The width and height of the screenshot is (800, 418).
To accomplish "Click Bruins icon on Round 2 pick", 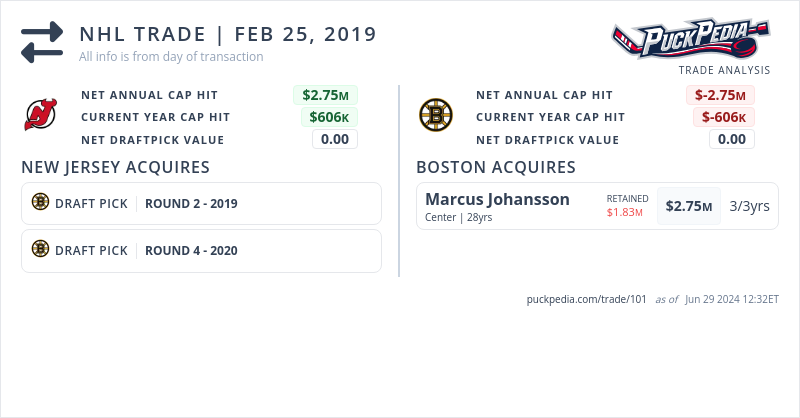I will pos(40,203).
